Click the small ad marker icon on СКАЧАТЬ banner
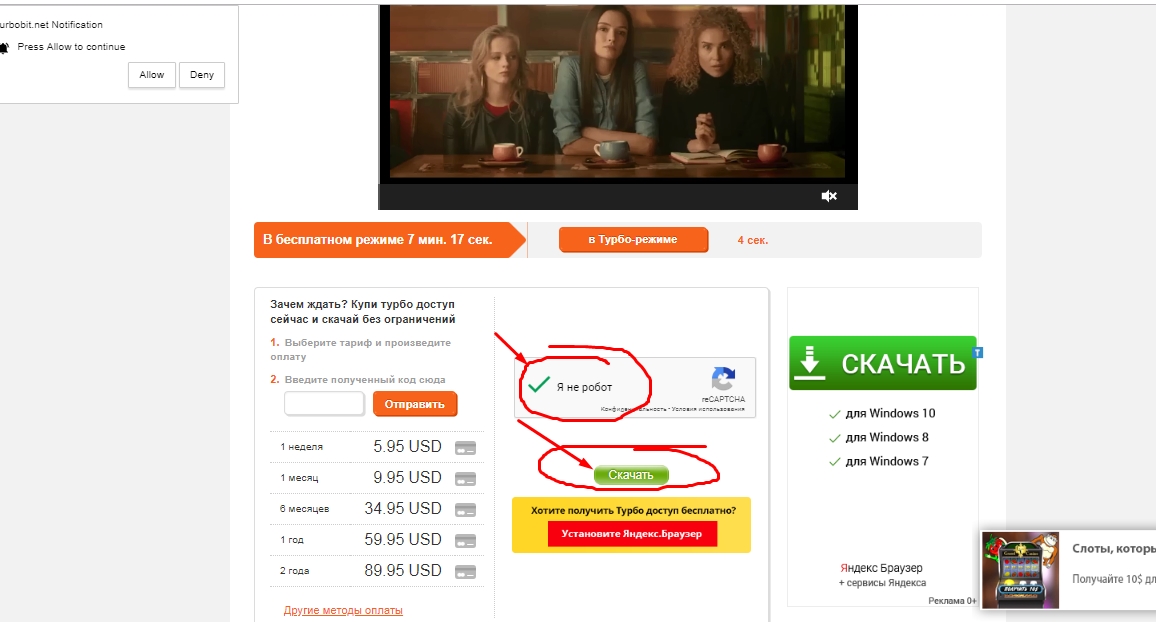Viewport: 1156px width, 622px height. point(978,353)
